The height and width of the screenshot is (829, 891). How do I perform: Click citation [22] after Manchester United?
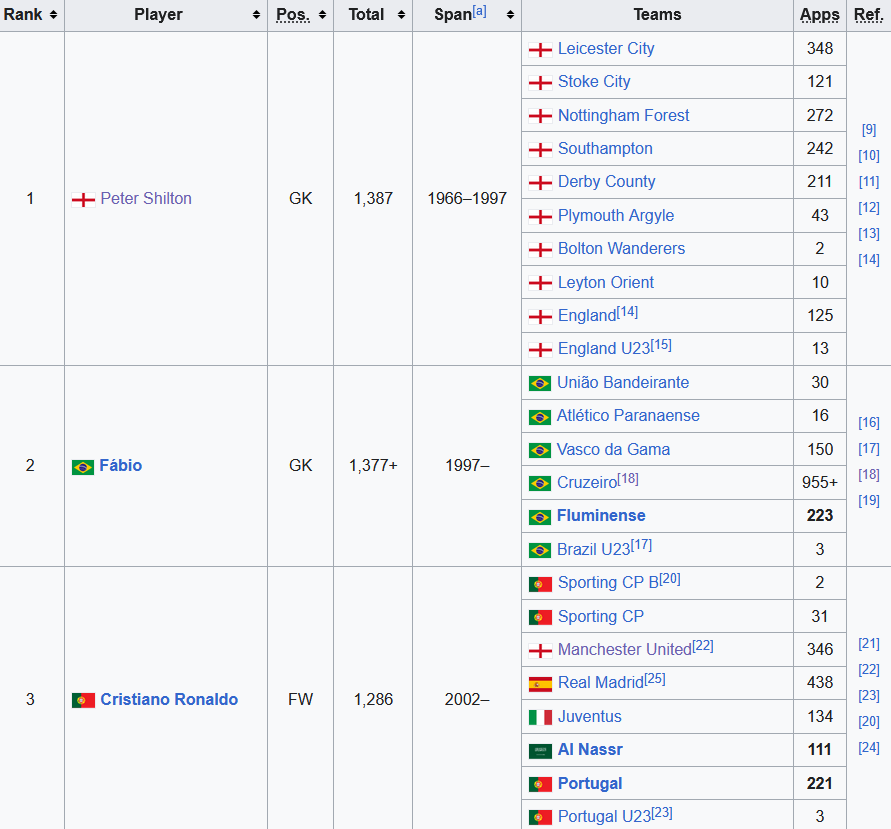(703, 646)
